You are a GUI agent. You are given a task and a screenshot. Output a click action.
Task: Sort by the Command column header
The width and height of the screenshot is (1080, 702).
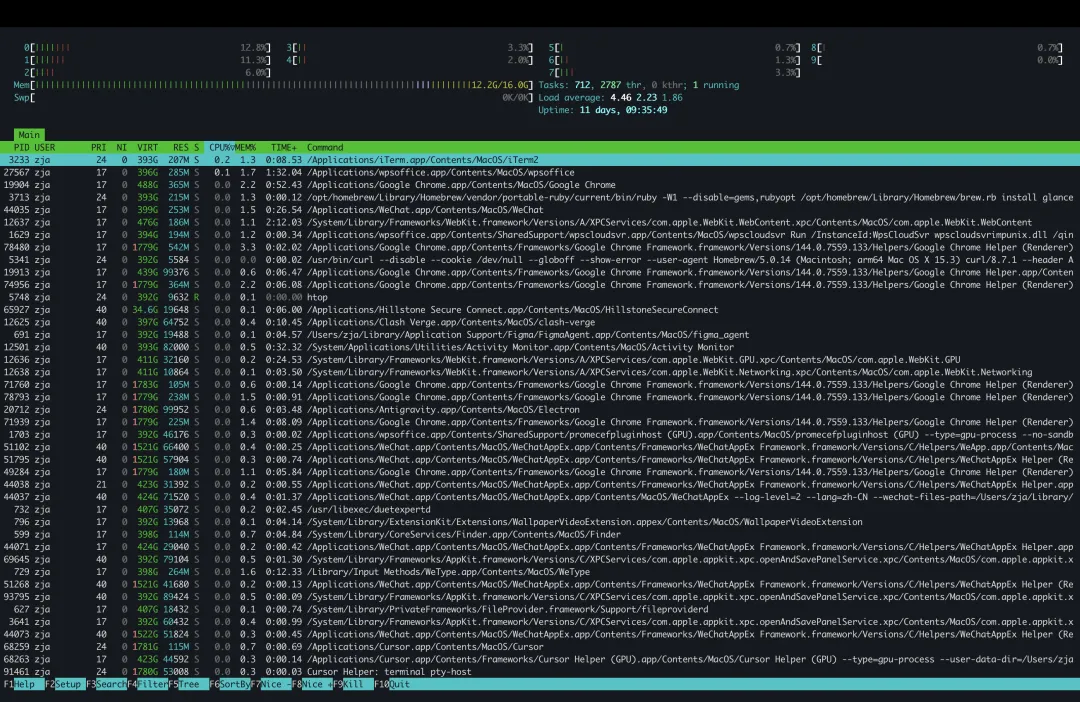point(325,147)
